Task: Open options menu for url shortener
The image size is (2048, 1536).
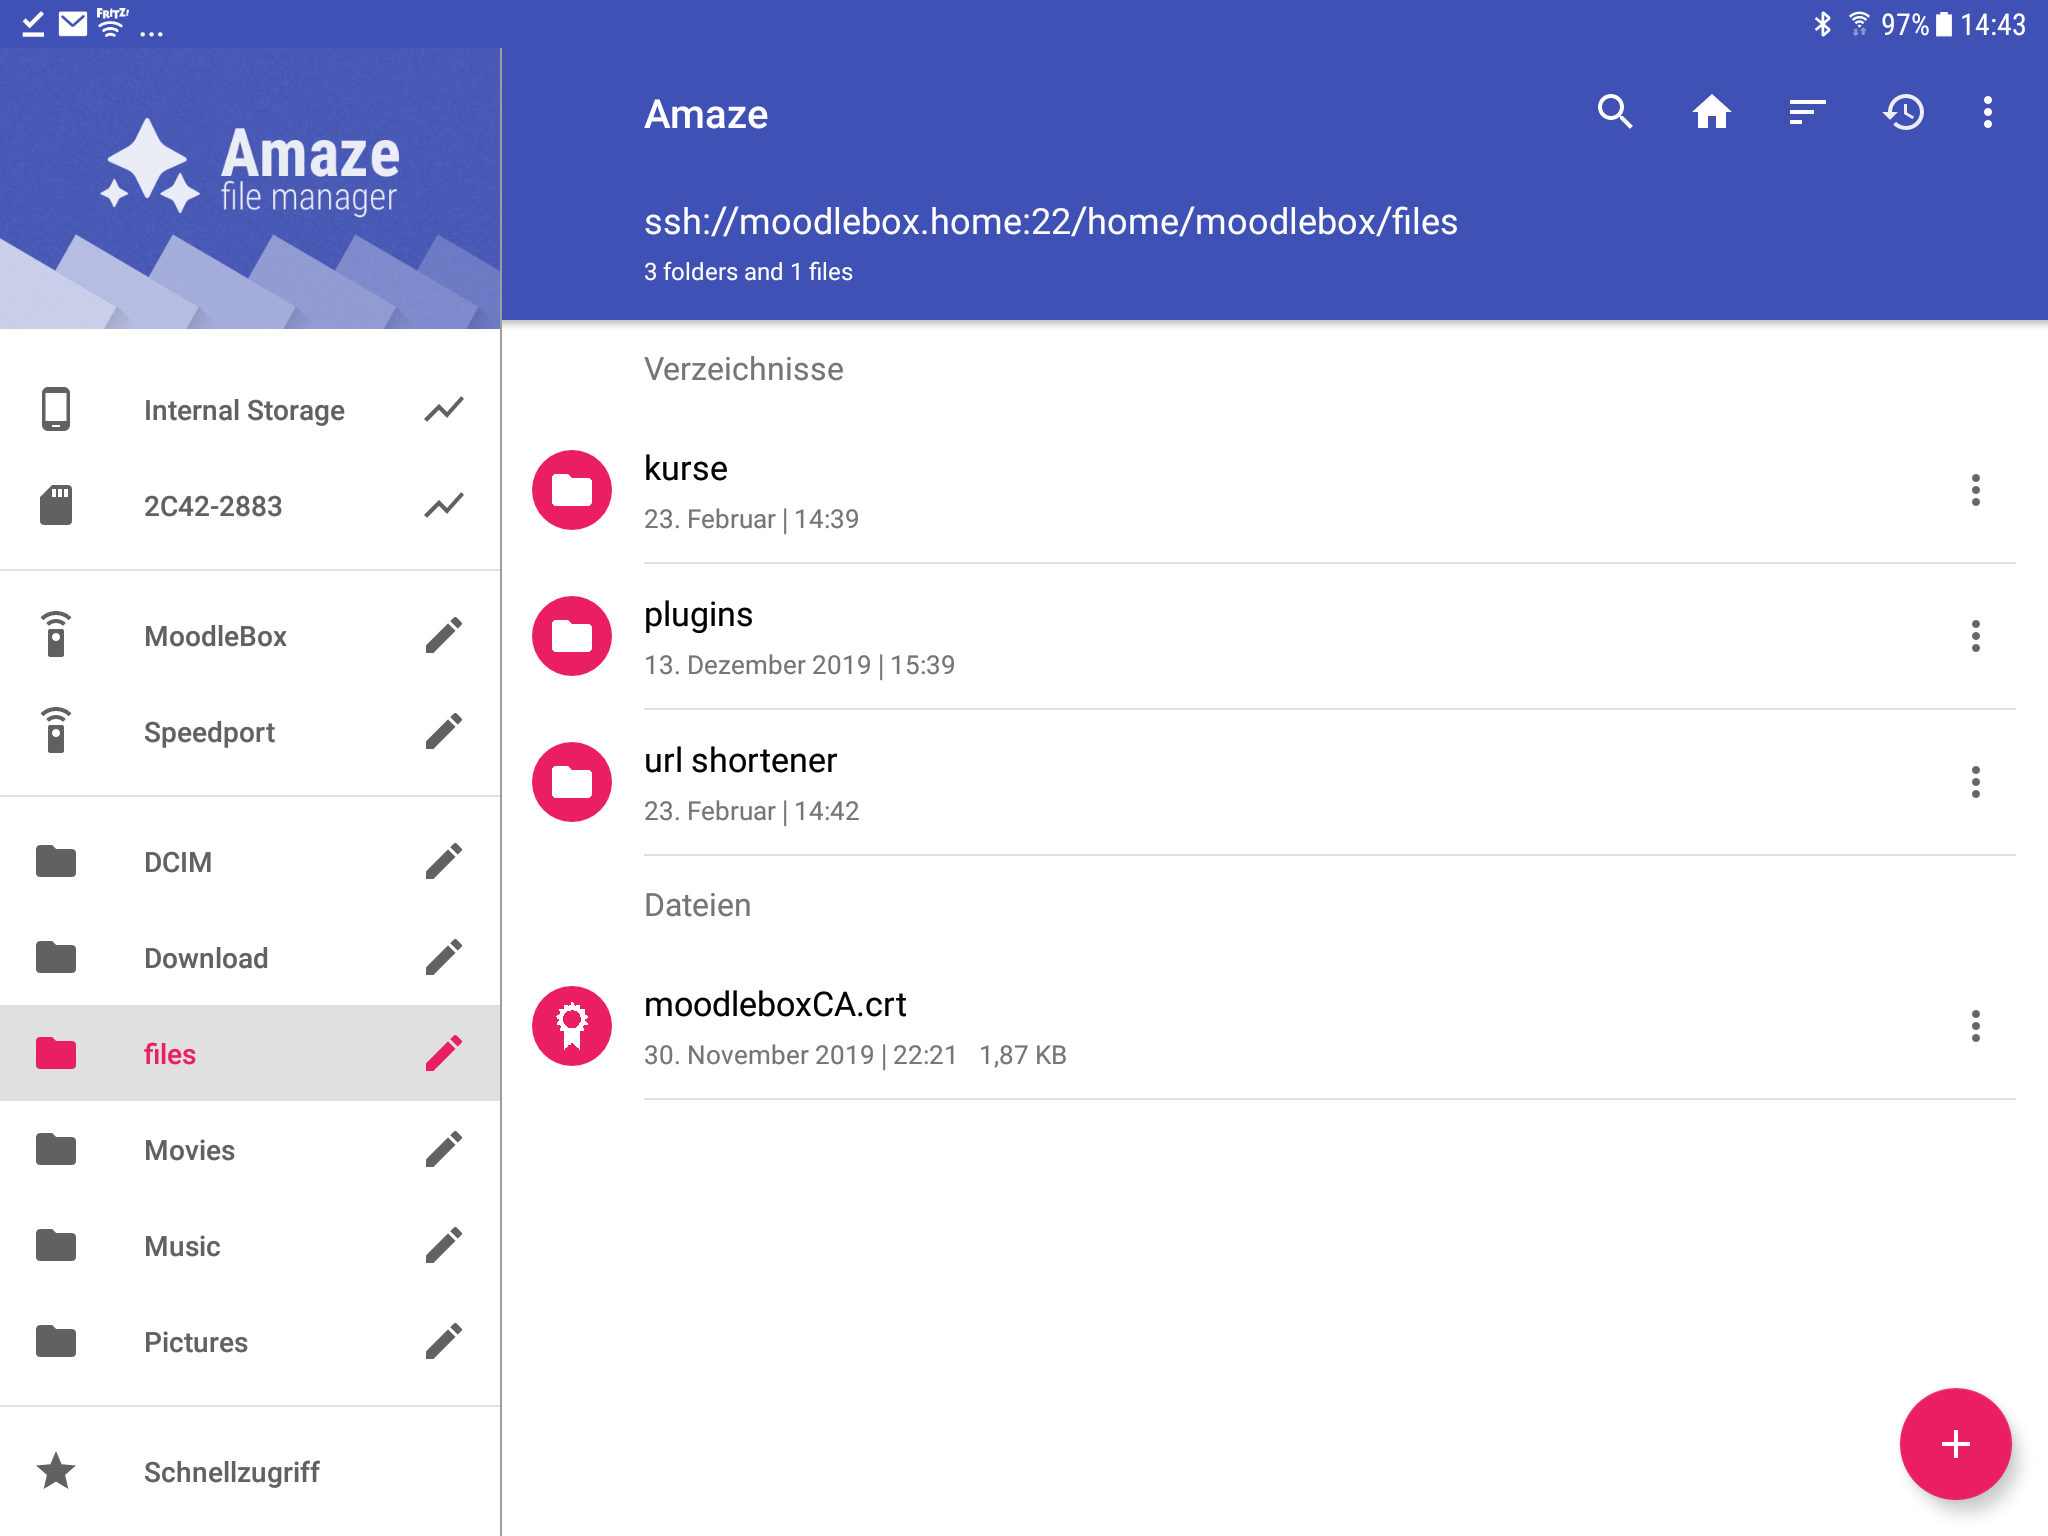Action: click(x=1975, y=782)
